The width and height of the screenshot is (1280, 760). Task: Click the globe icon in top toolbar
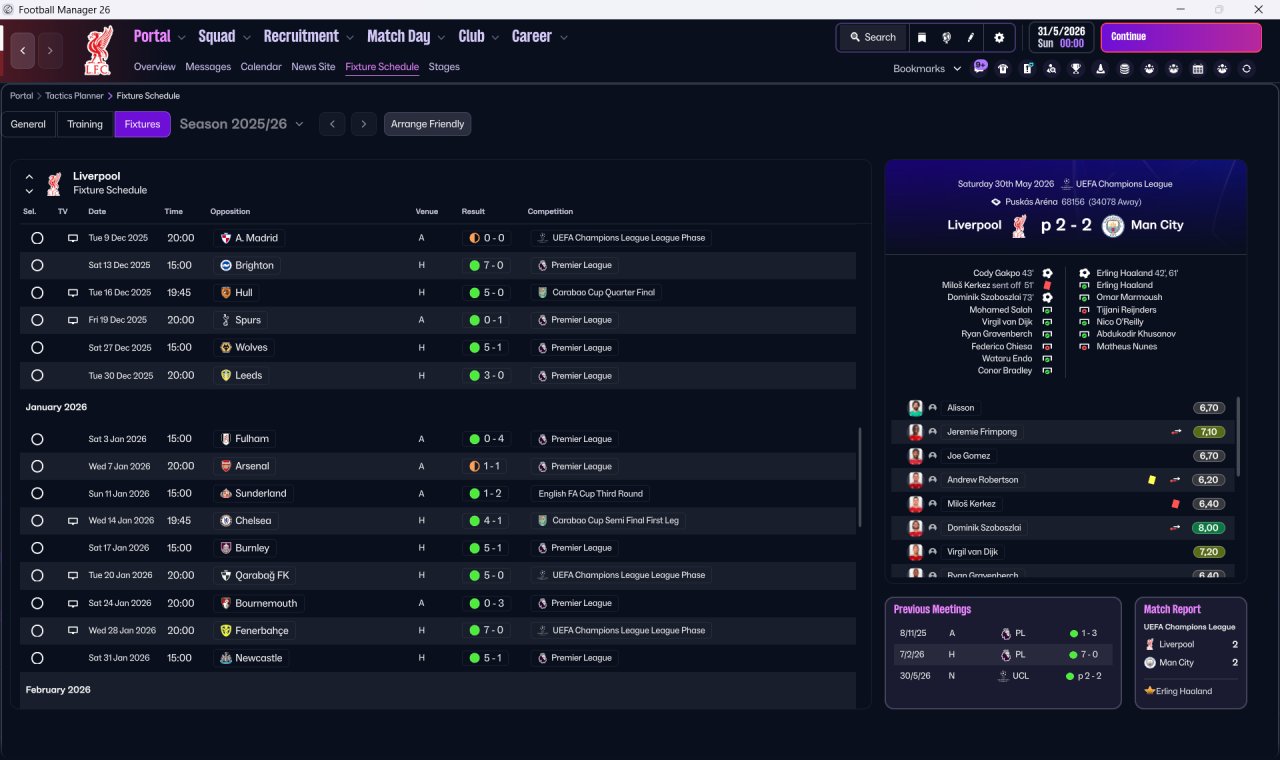[x=946, y=37]
